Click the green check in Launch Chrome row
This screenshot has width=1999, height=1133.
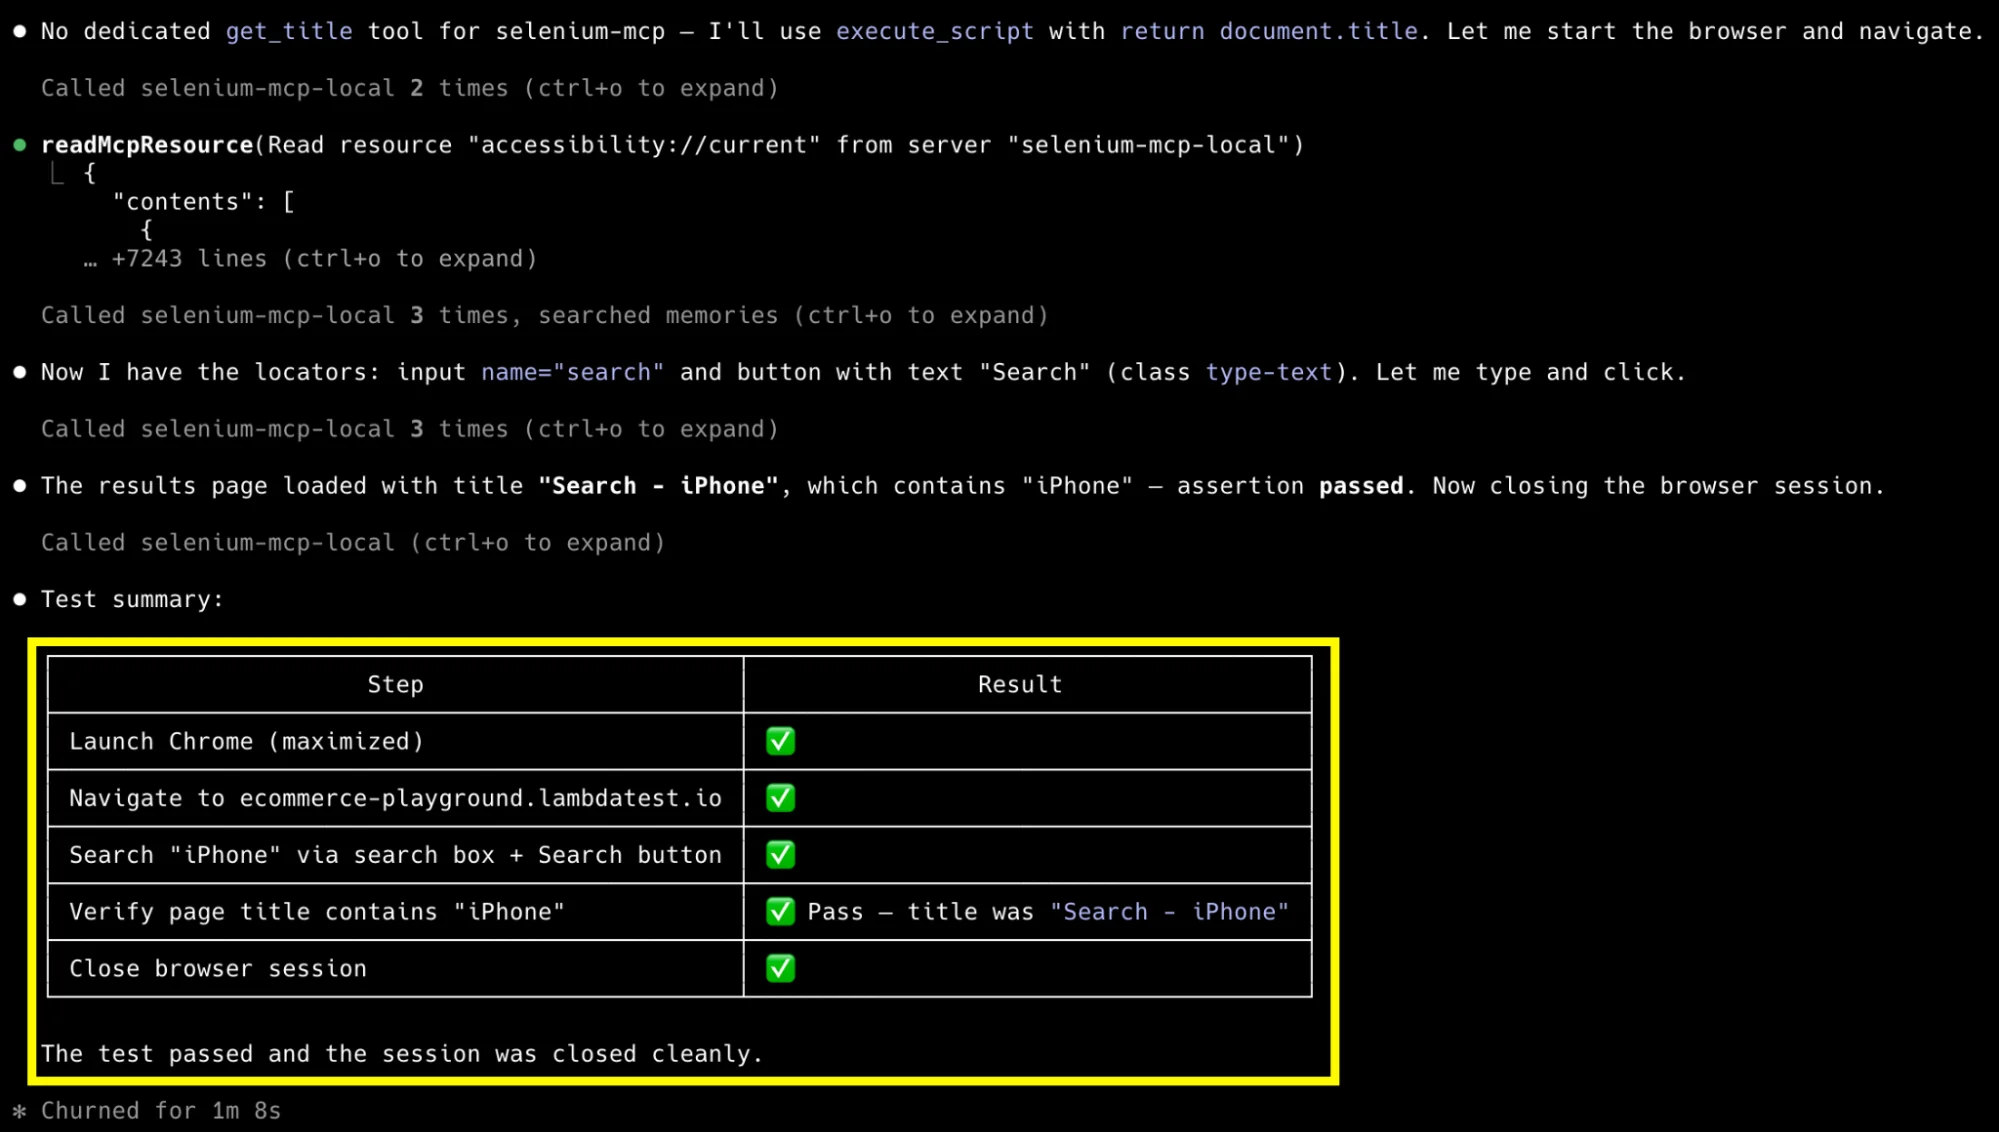(780, 741)
